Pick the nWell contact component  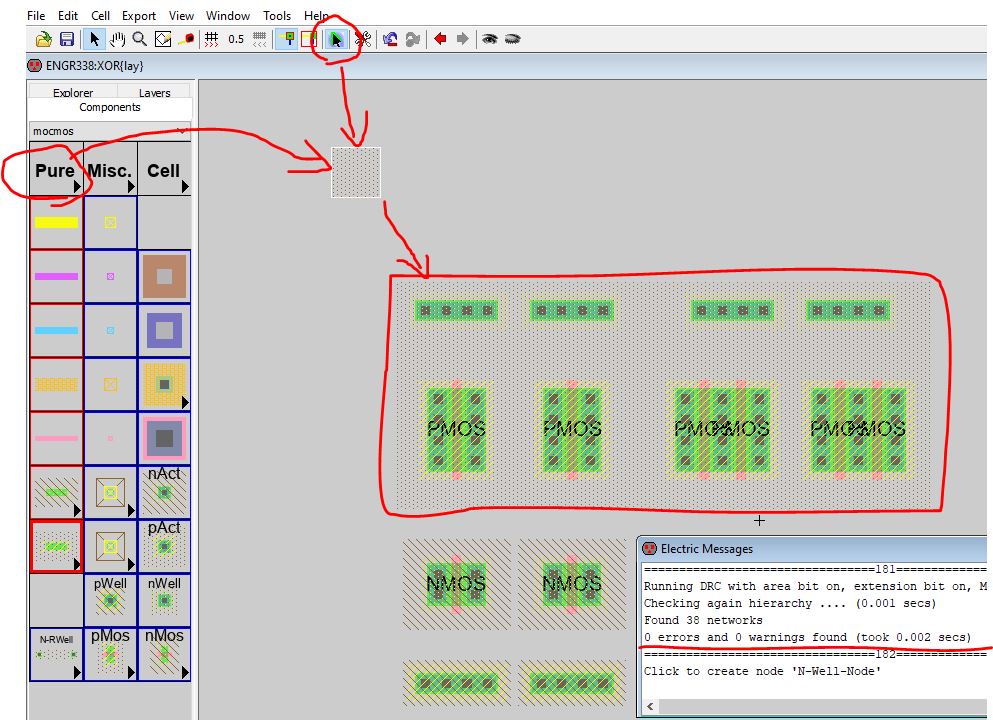(x=164, y=600)
